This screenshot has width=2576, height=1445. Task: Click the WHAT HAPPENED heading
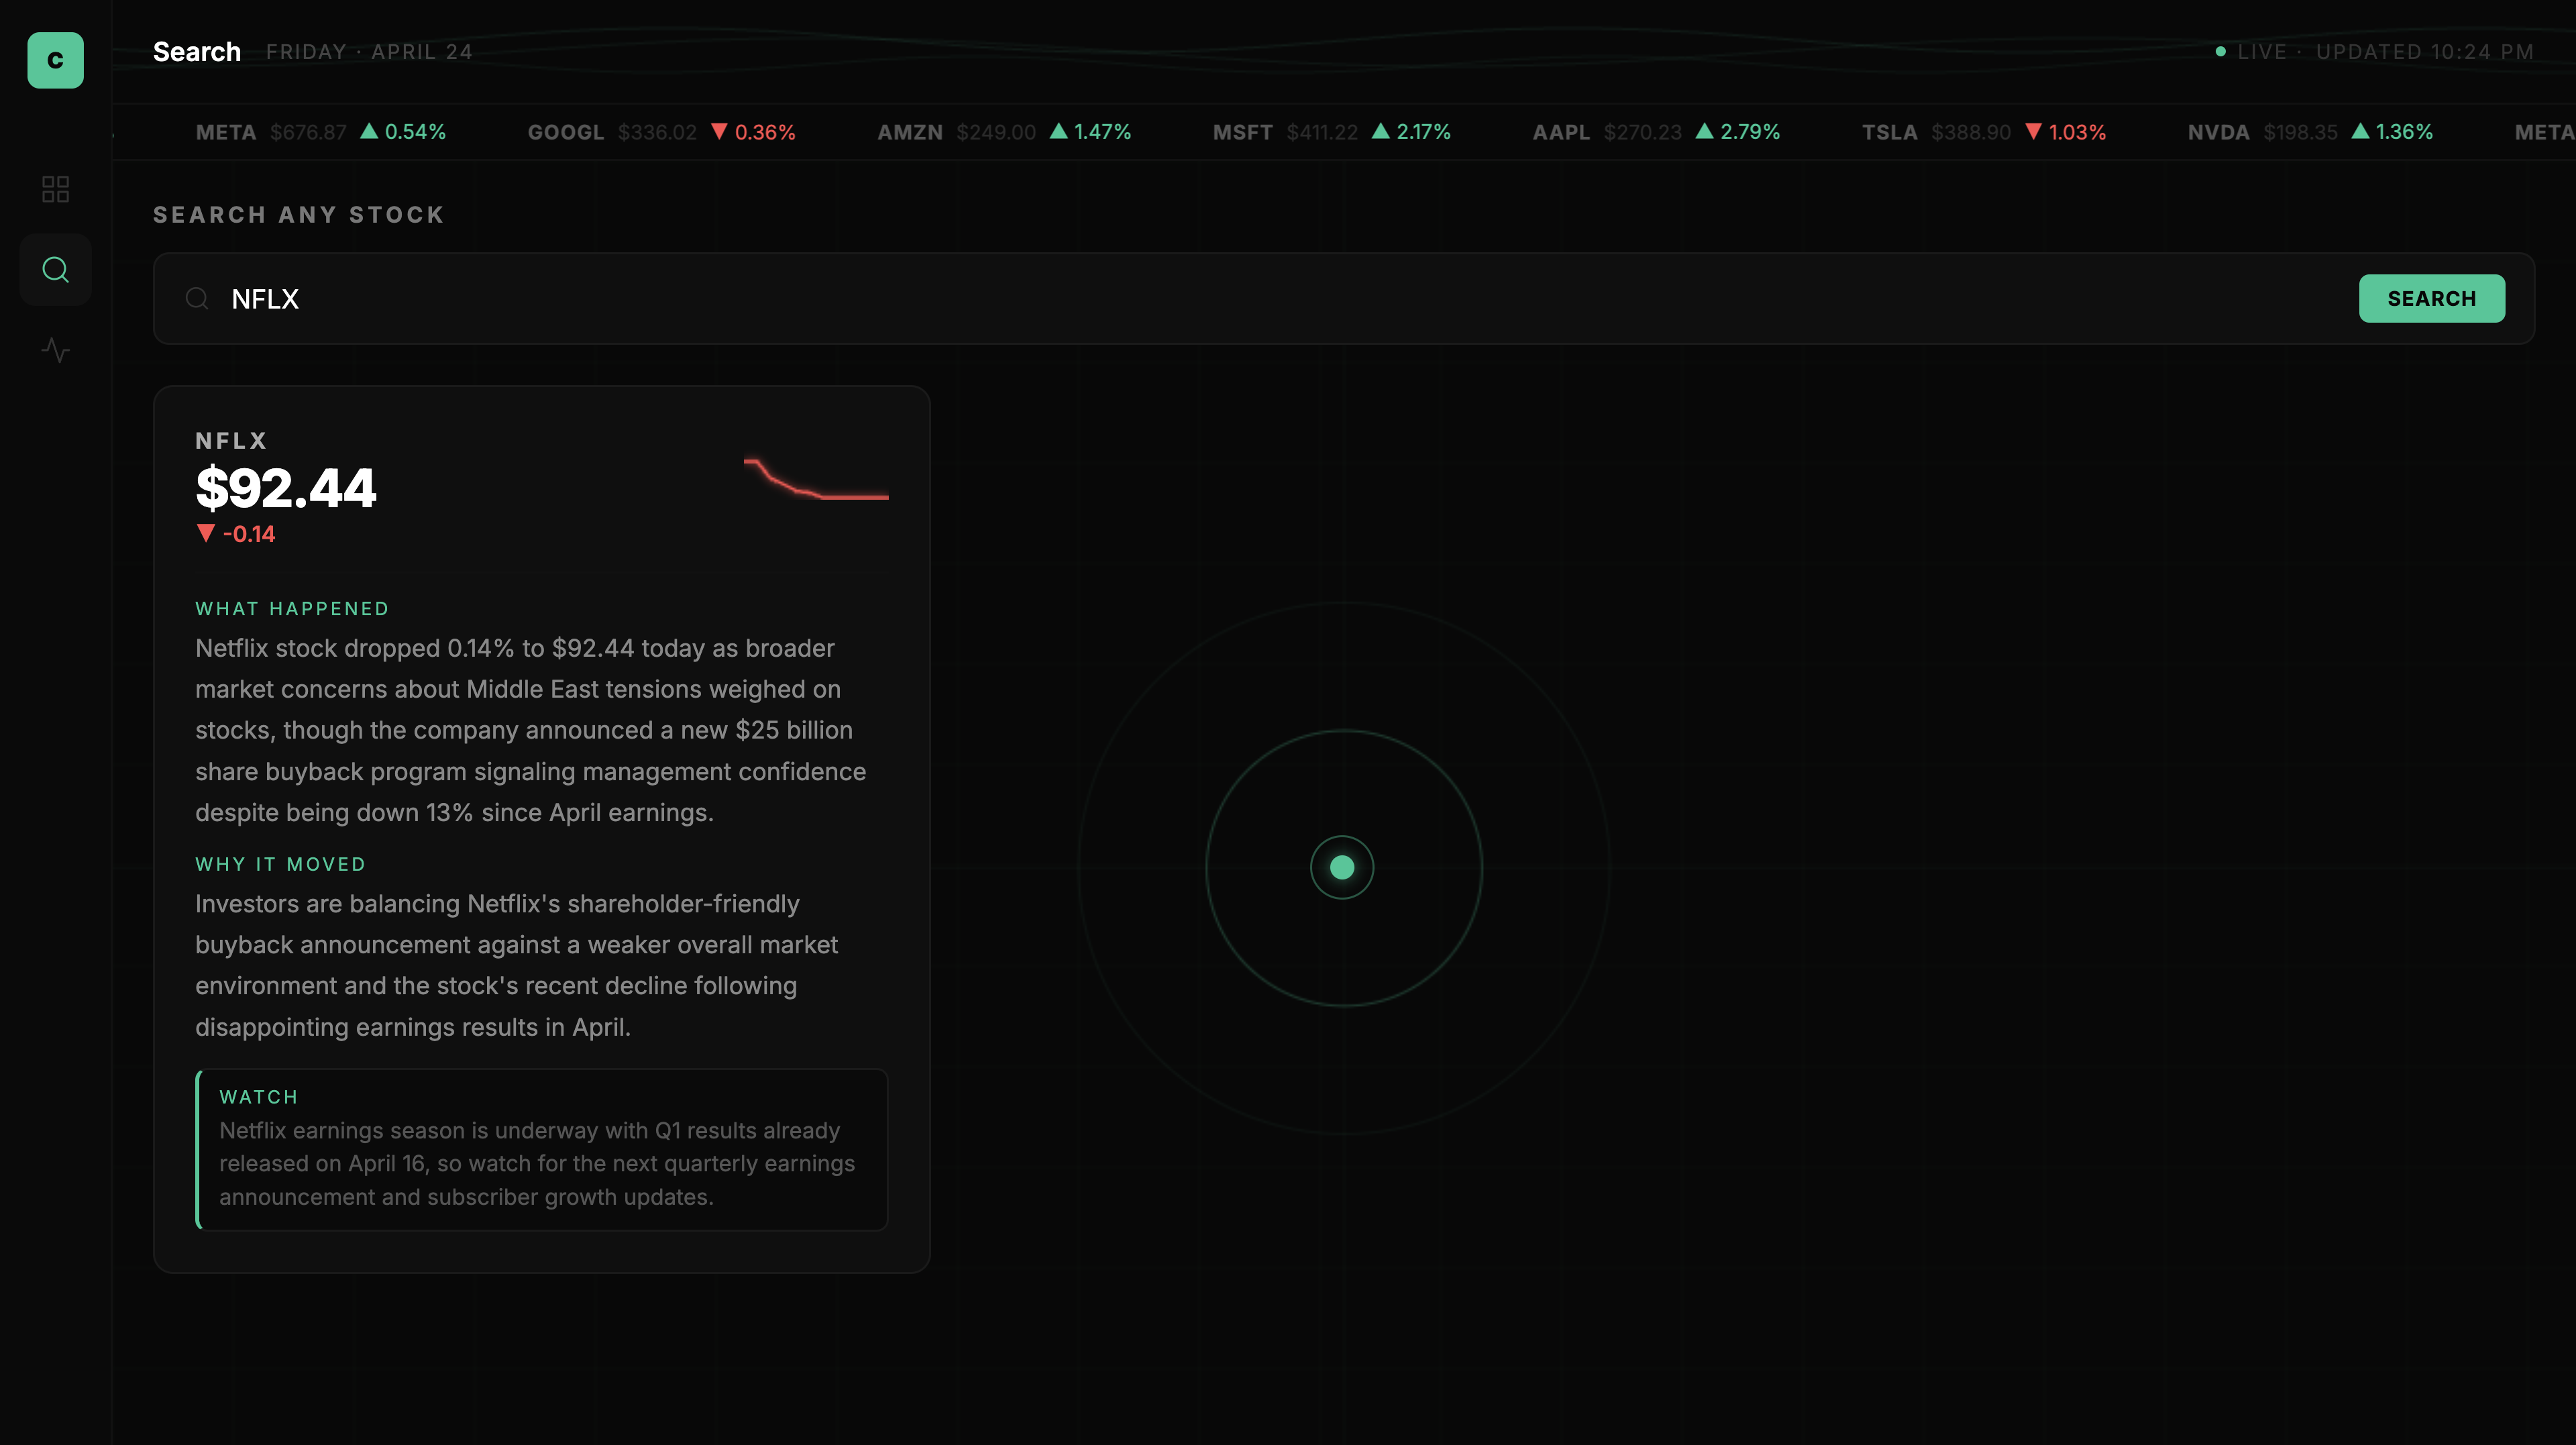[292, 609]
